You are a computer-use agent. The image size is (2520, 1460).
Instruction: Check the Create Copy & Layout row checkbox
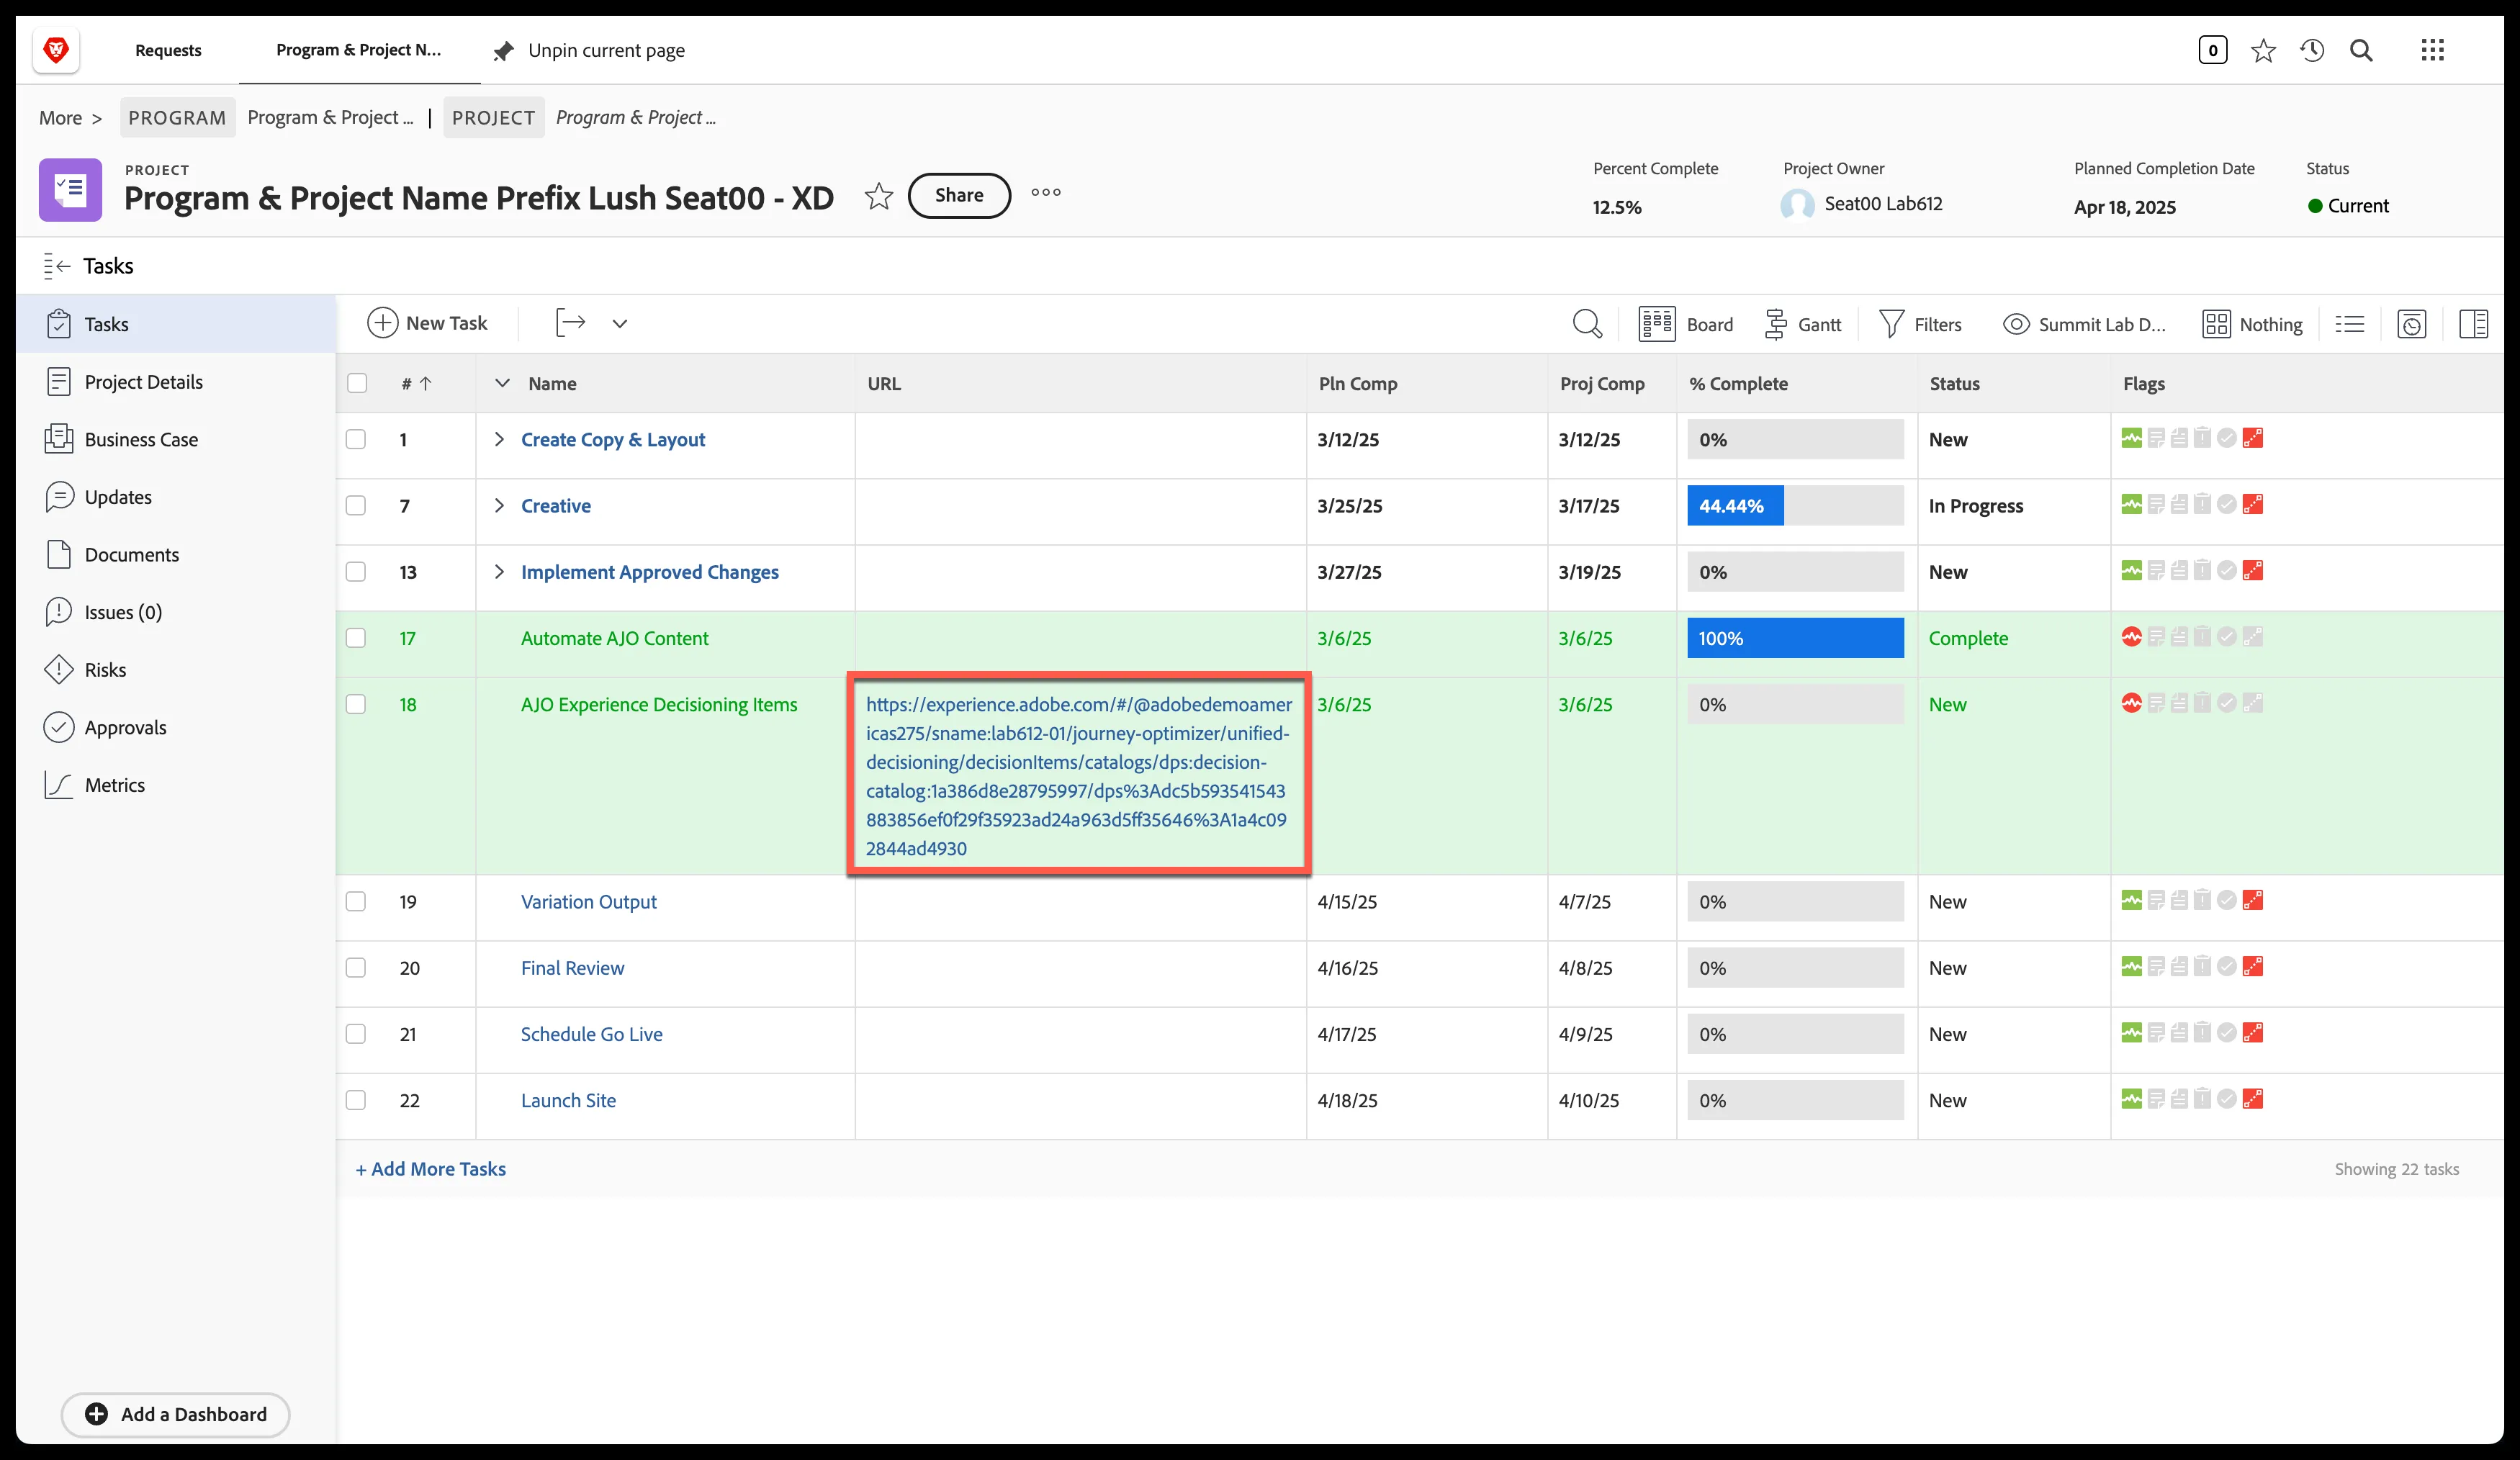356,439
